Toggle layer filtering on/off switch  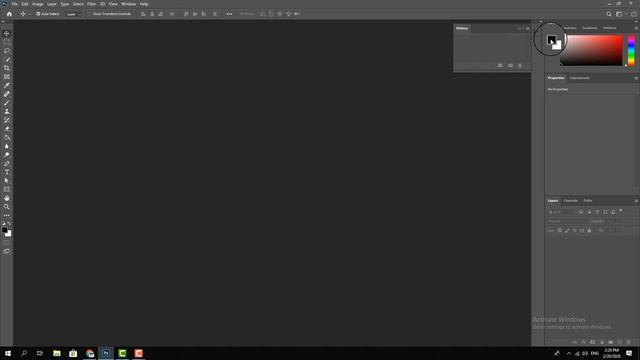(621, 211)
